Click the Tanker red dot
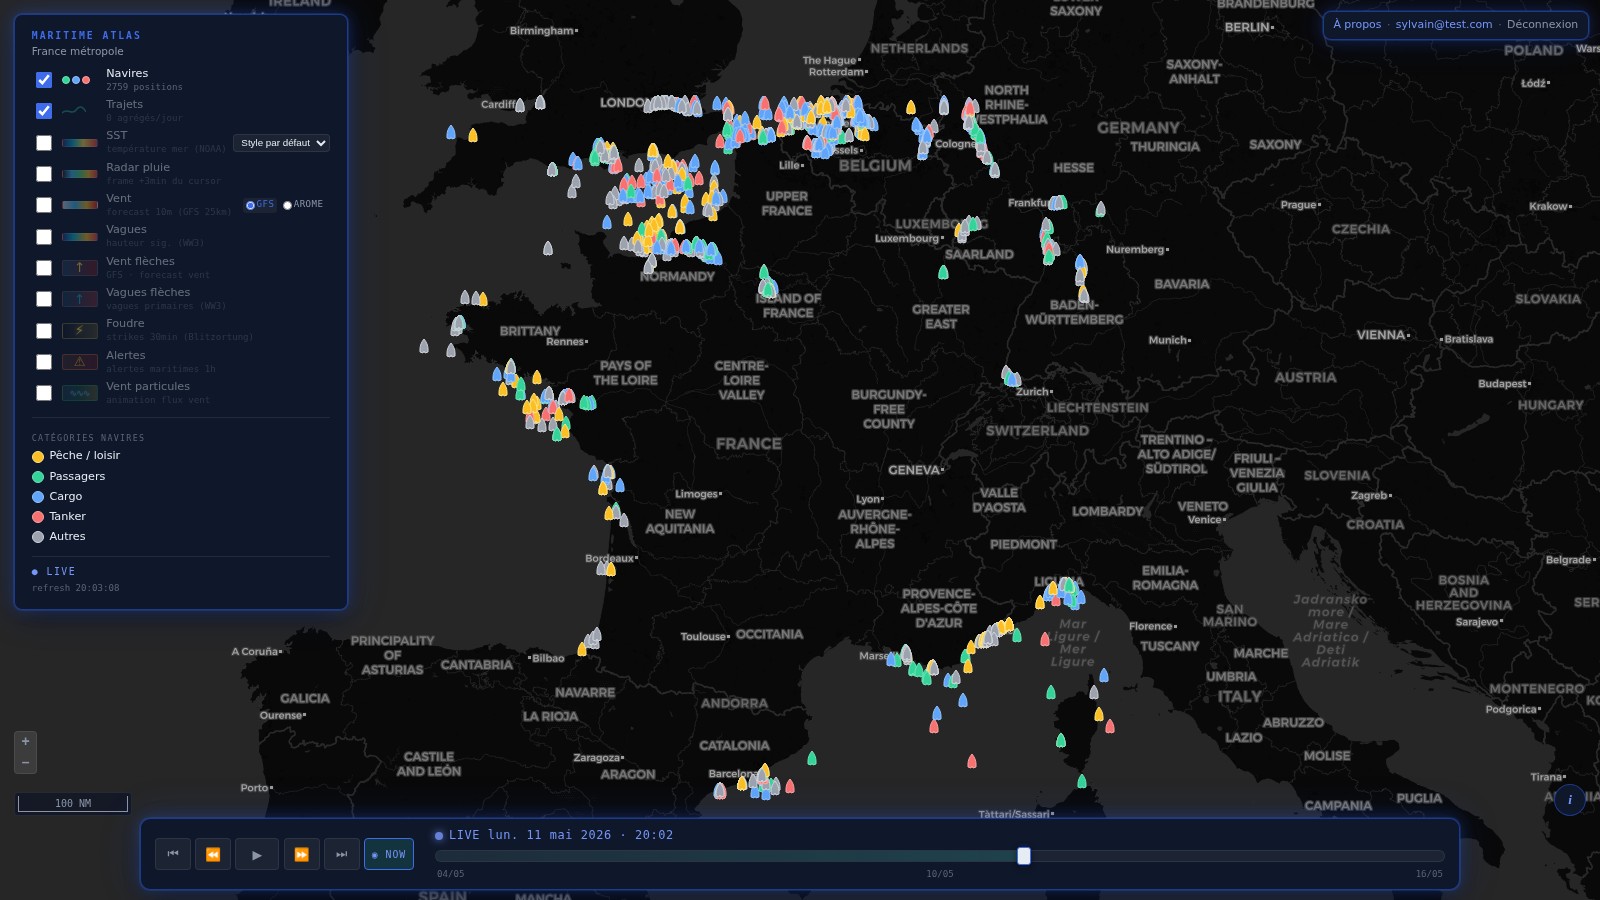Viewport: 1600px width, 900px height. tap(38, 517)
